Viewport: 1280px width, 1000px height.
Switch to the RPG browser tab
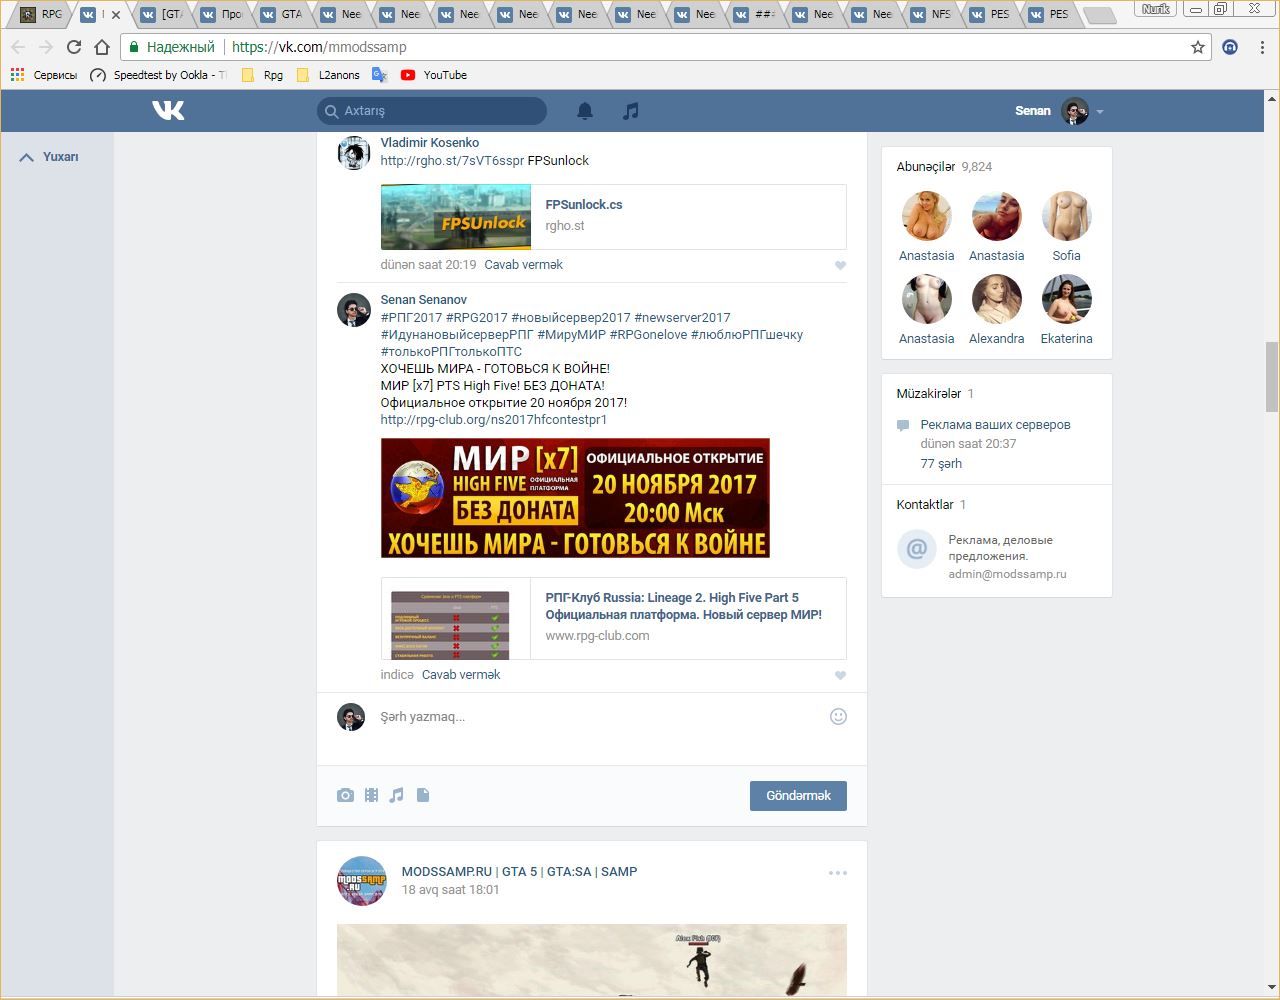coord(40,14)
